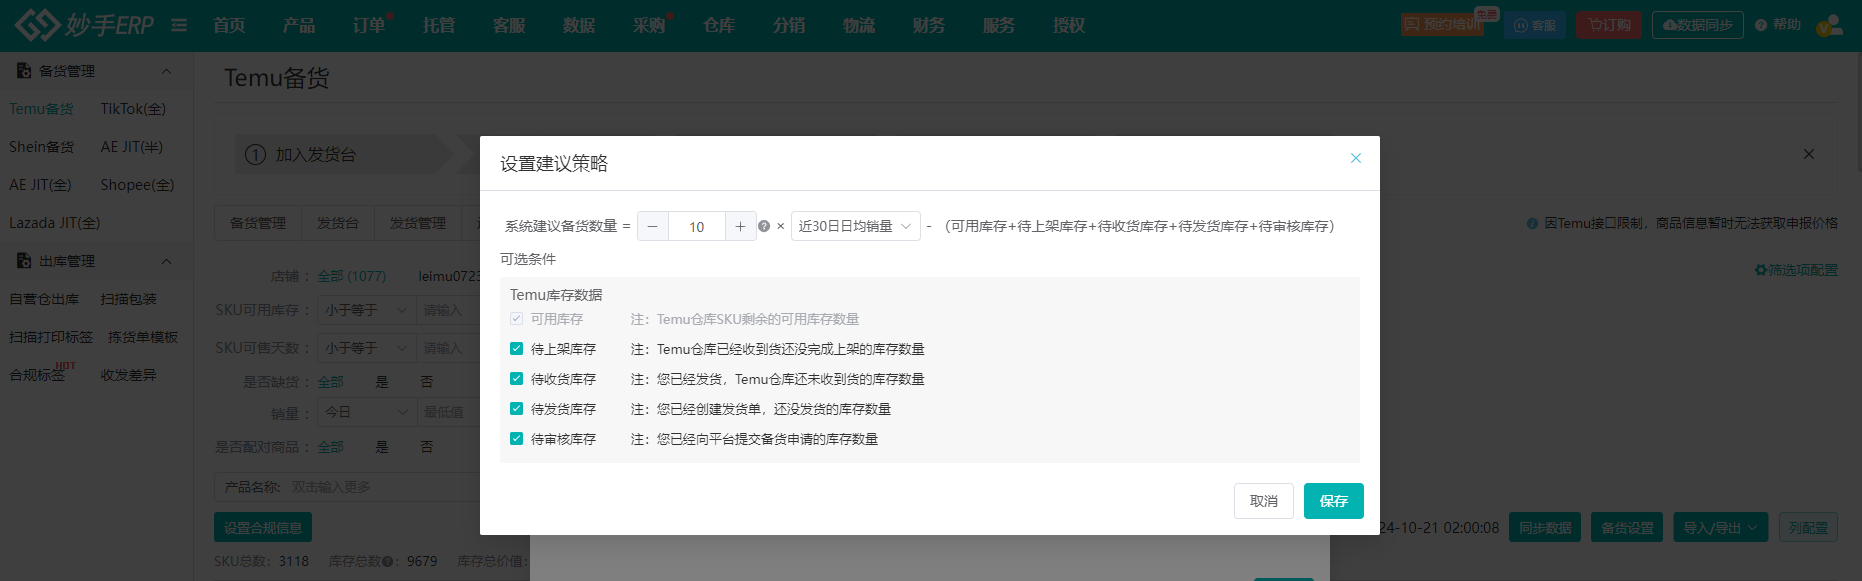Open SKU可售天数 小于等于 dropdown
This screenshot has width=1862, height=581.
pos(366,348)
